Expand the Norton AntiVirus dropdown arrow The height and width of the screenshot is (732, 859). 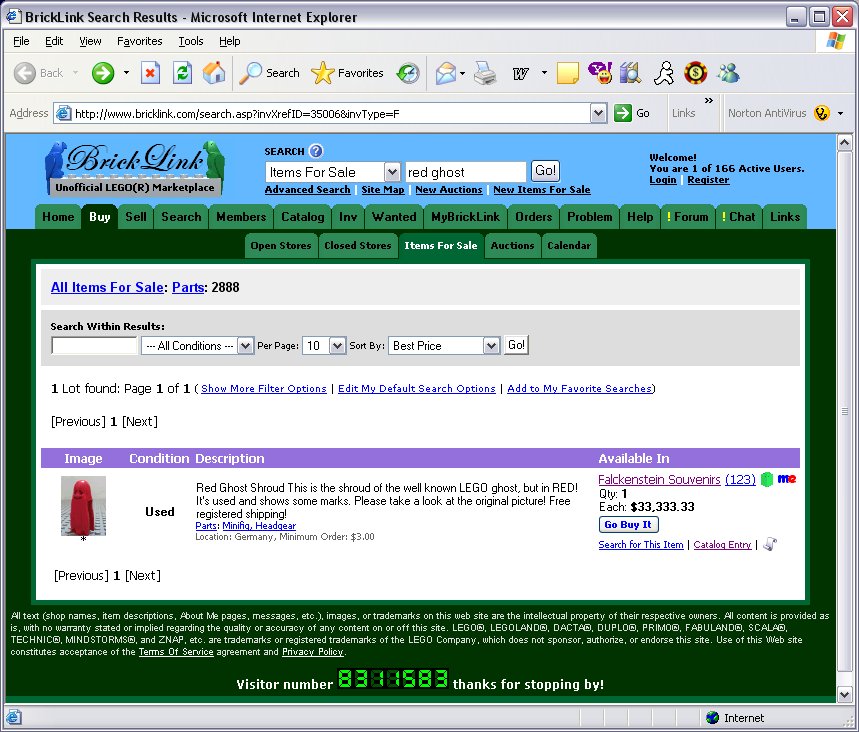[840, 113]
